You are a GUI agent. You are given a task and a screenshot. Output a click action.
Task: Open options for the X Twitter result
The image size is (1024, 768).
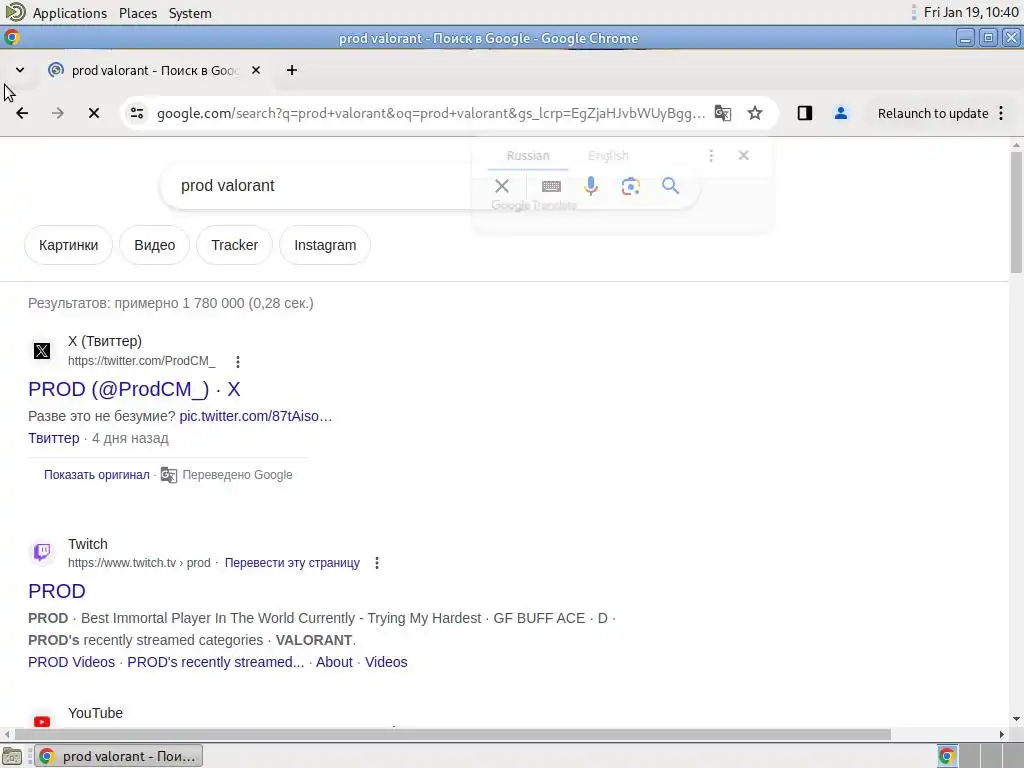[x=238, y=362]
